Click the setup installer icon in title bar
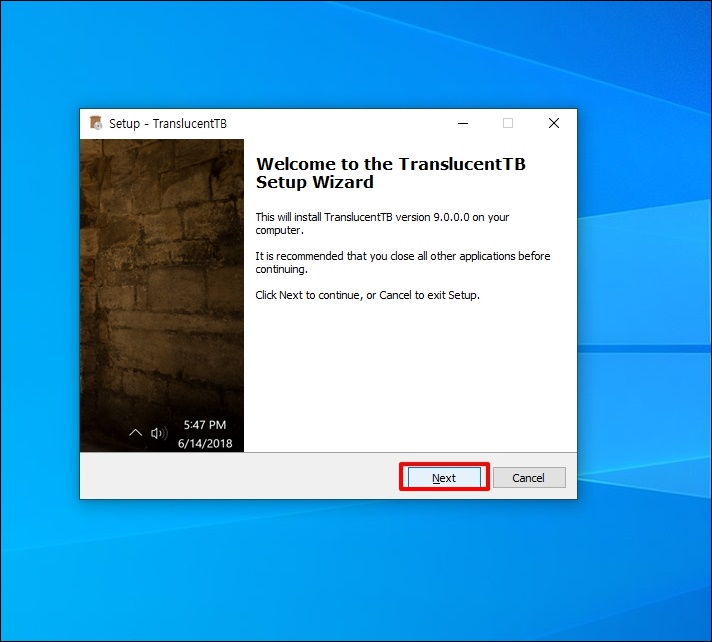The image size is (712, 642). click(x=96, y=123)
